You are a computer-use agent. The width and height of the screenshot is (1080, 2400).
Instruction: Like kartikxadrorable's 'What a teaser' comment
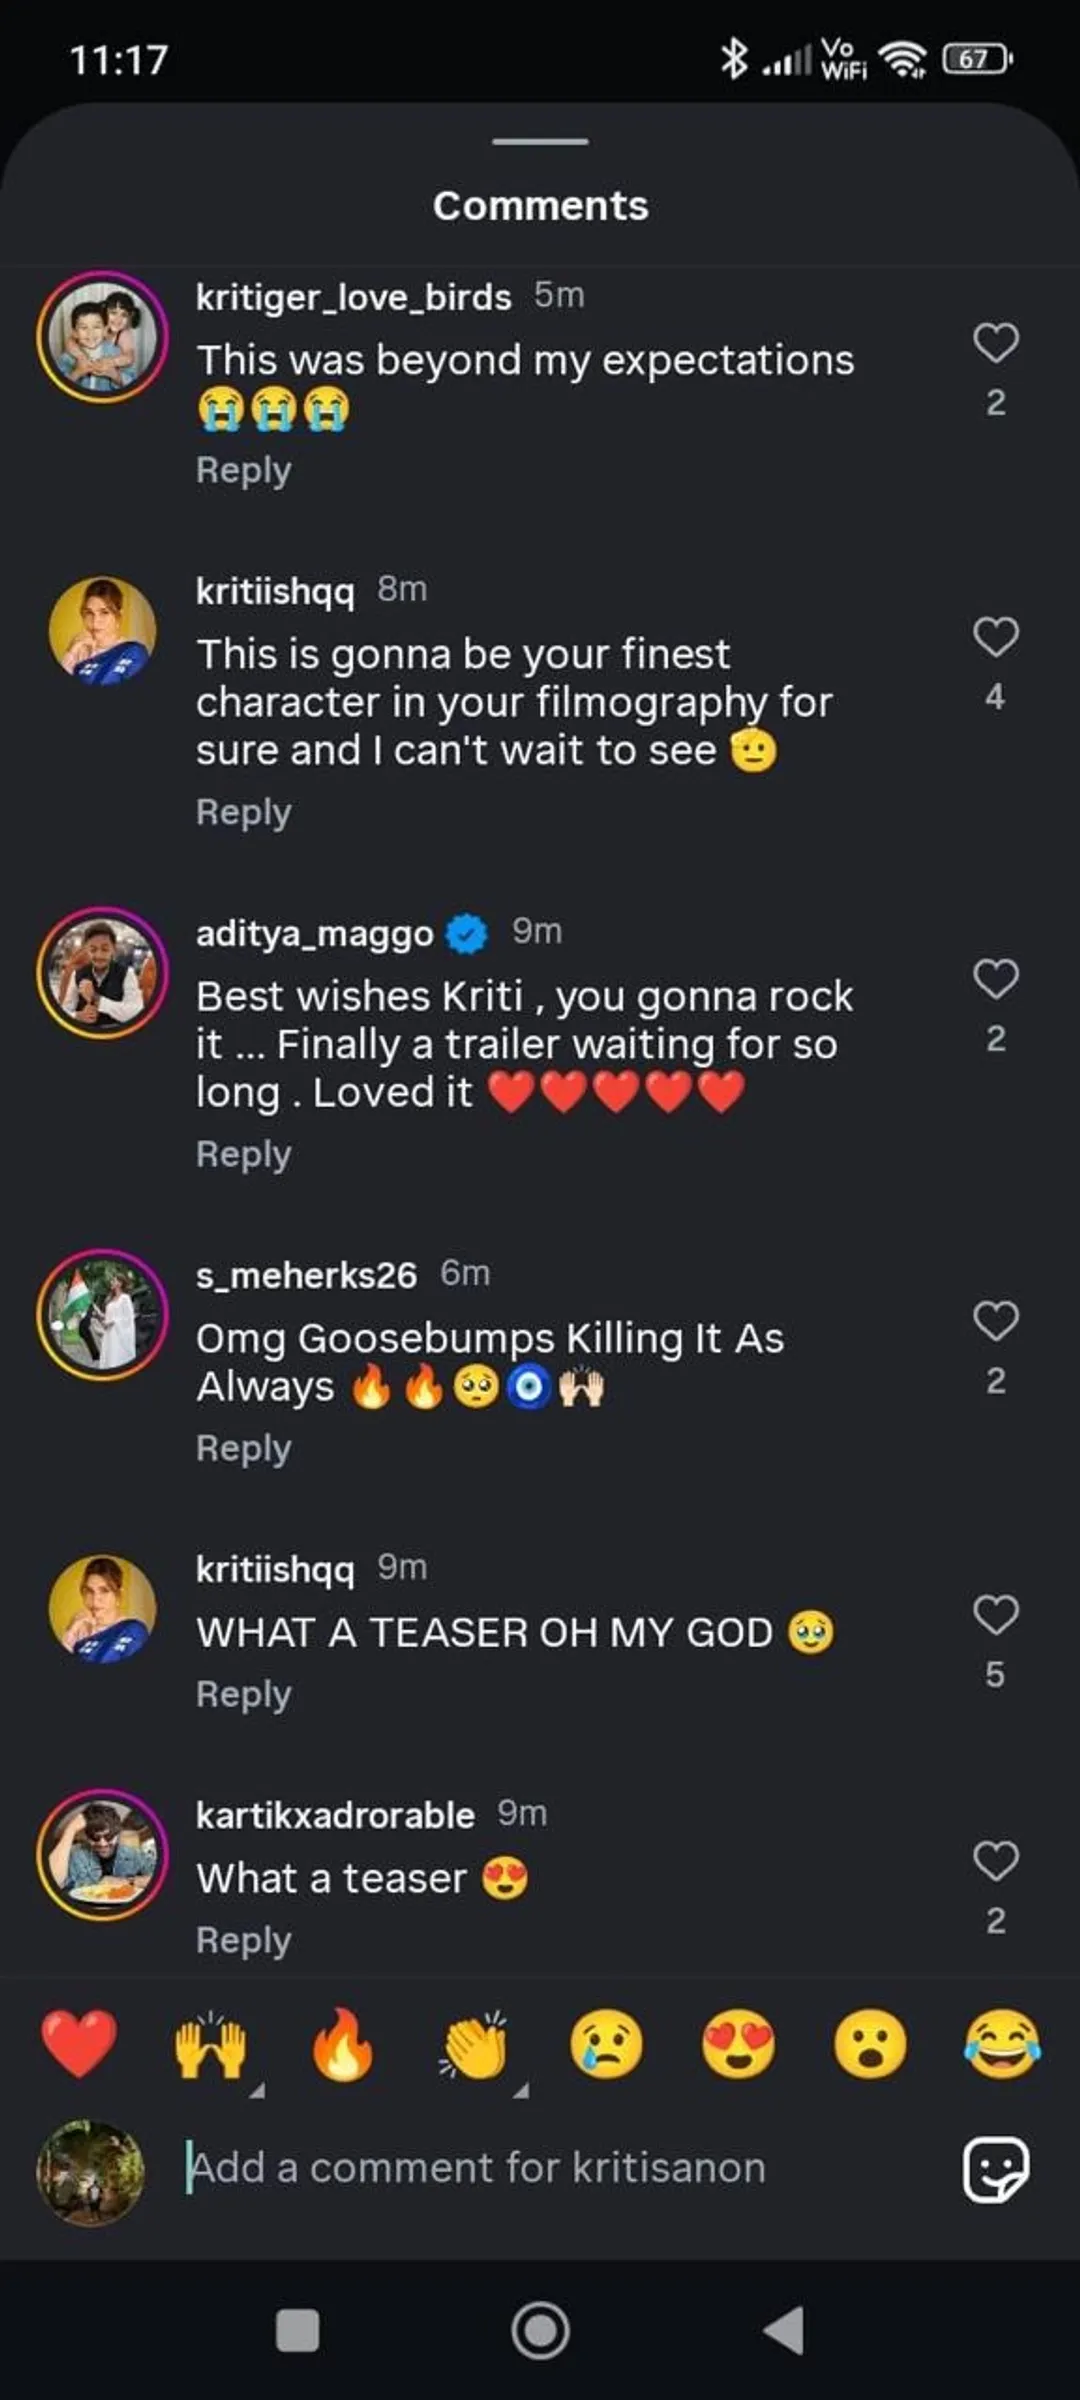tap(995, 1861)
